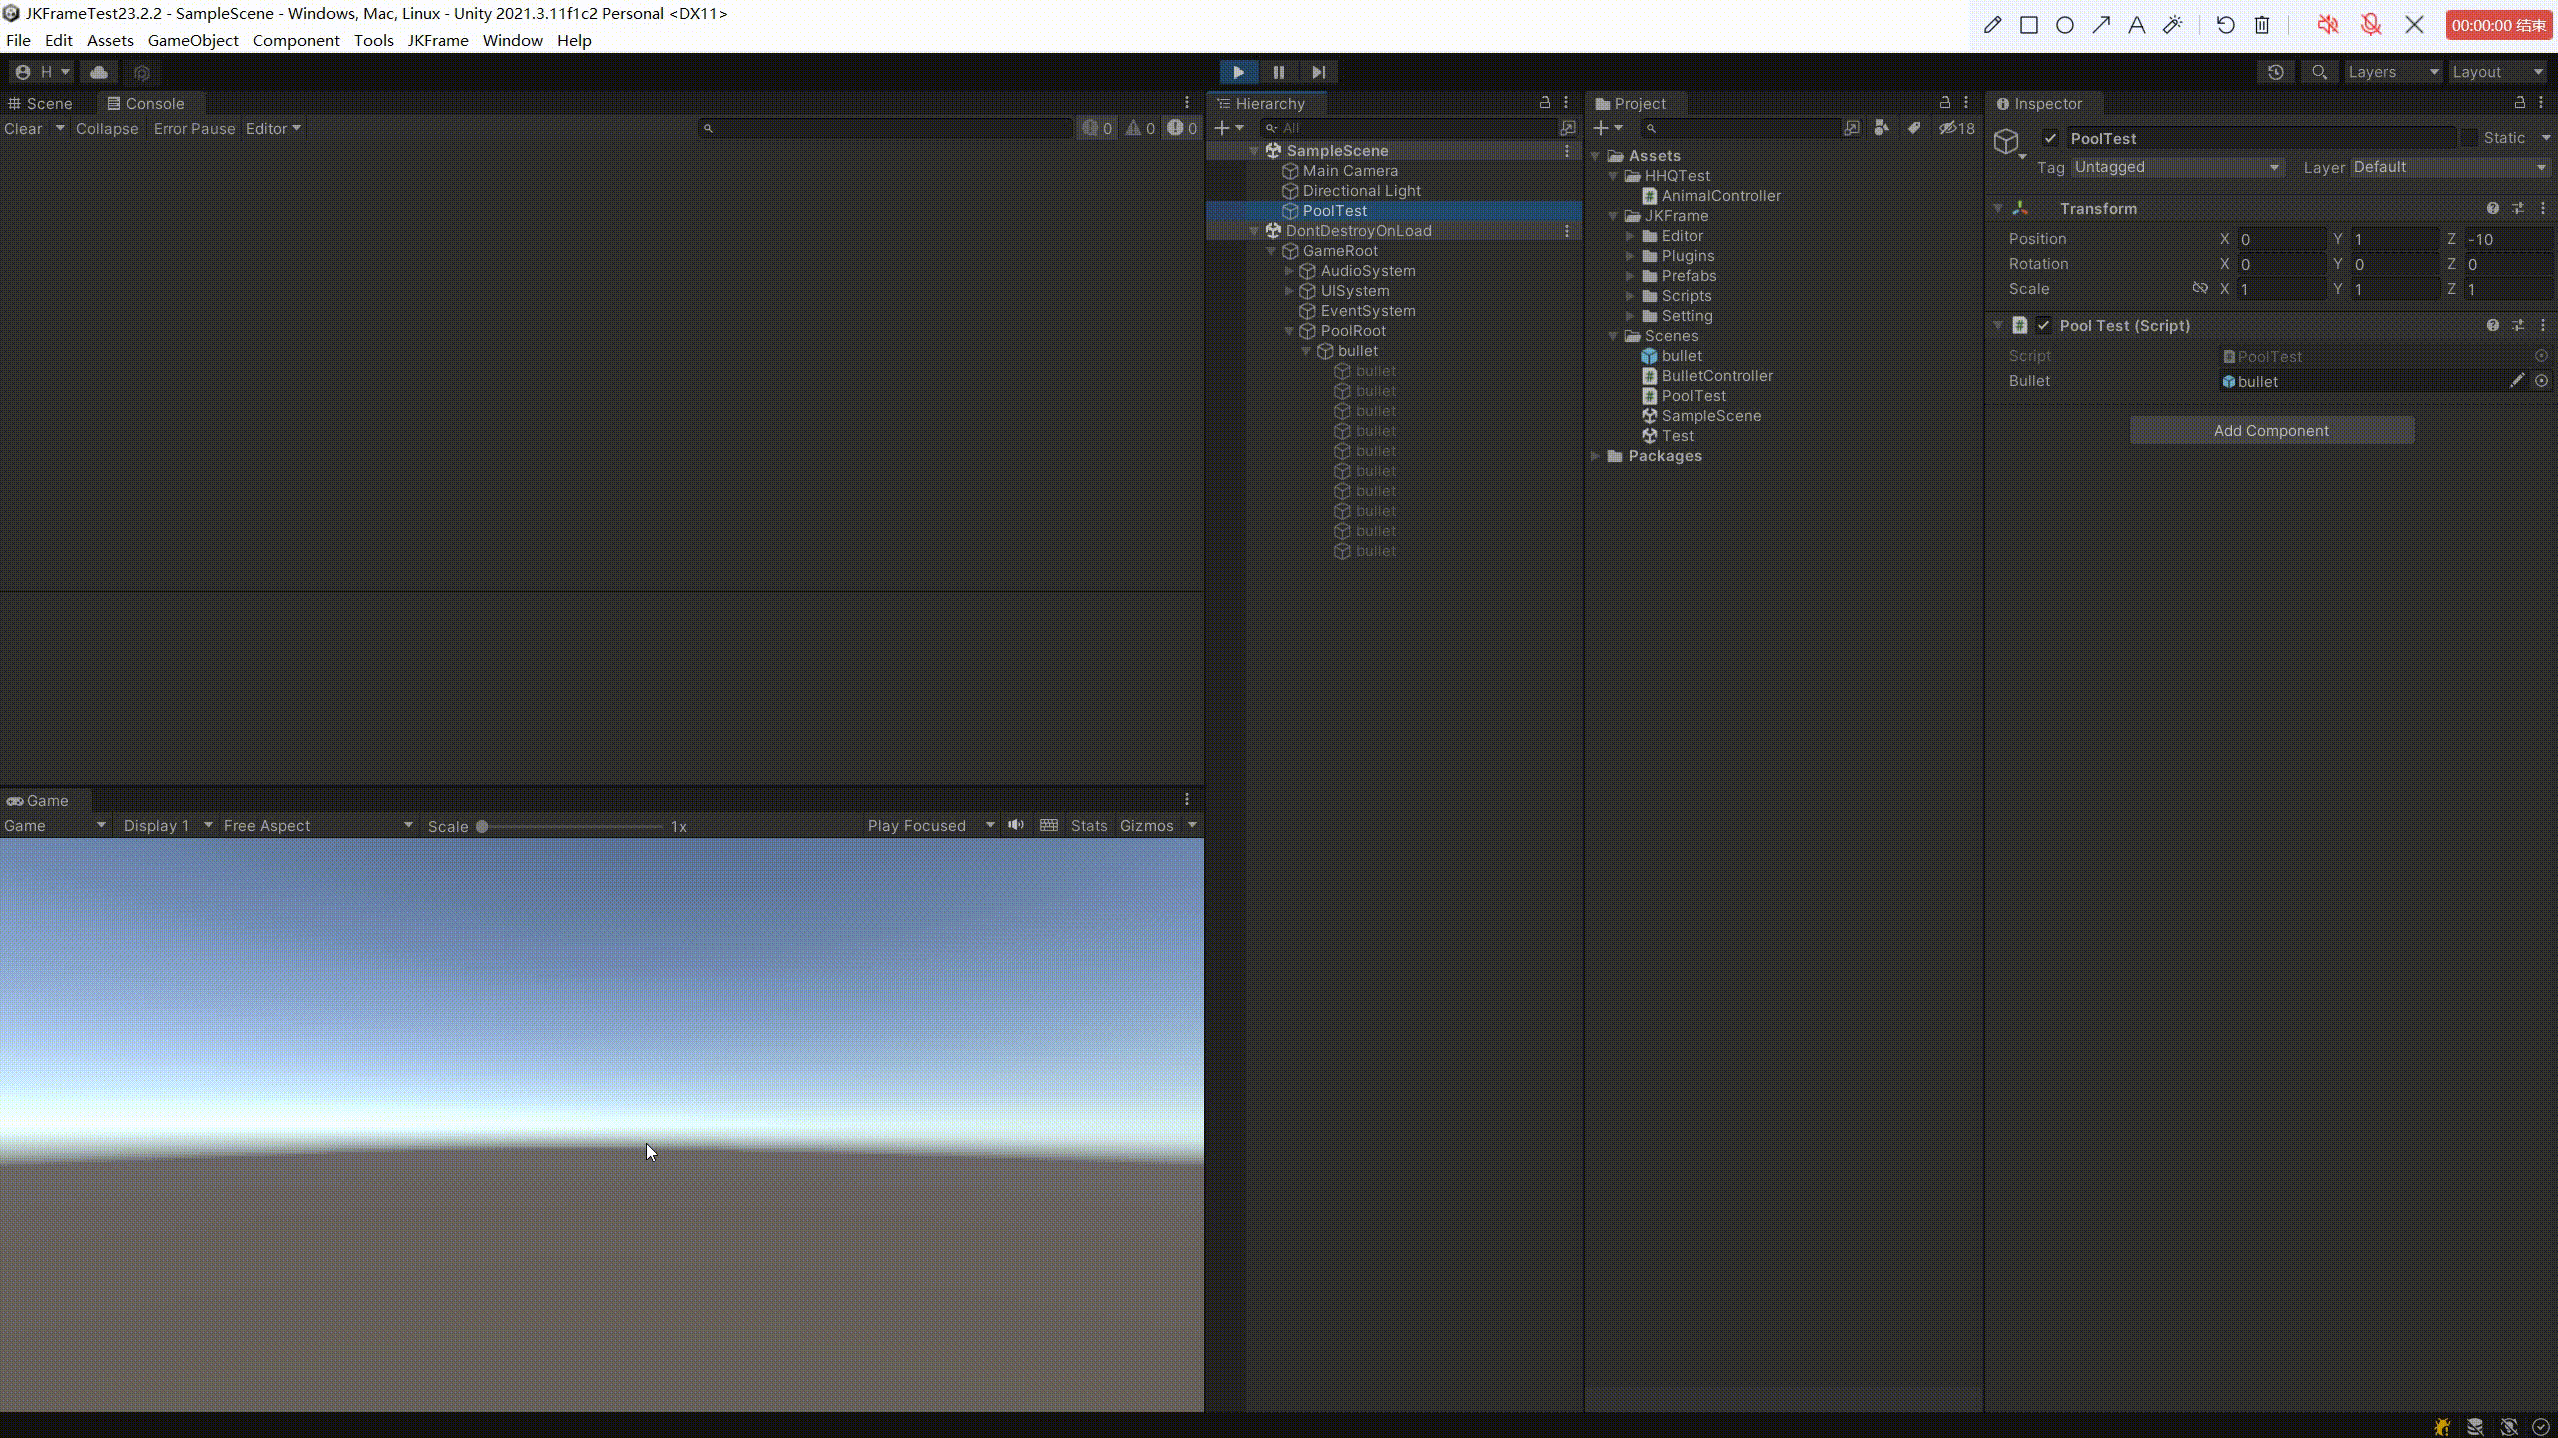Open the JKFrame menu

coord(437,40)
